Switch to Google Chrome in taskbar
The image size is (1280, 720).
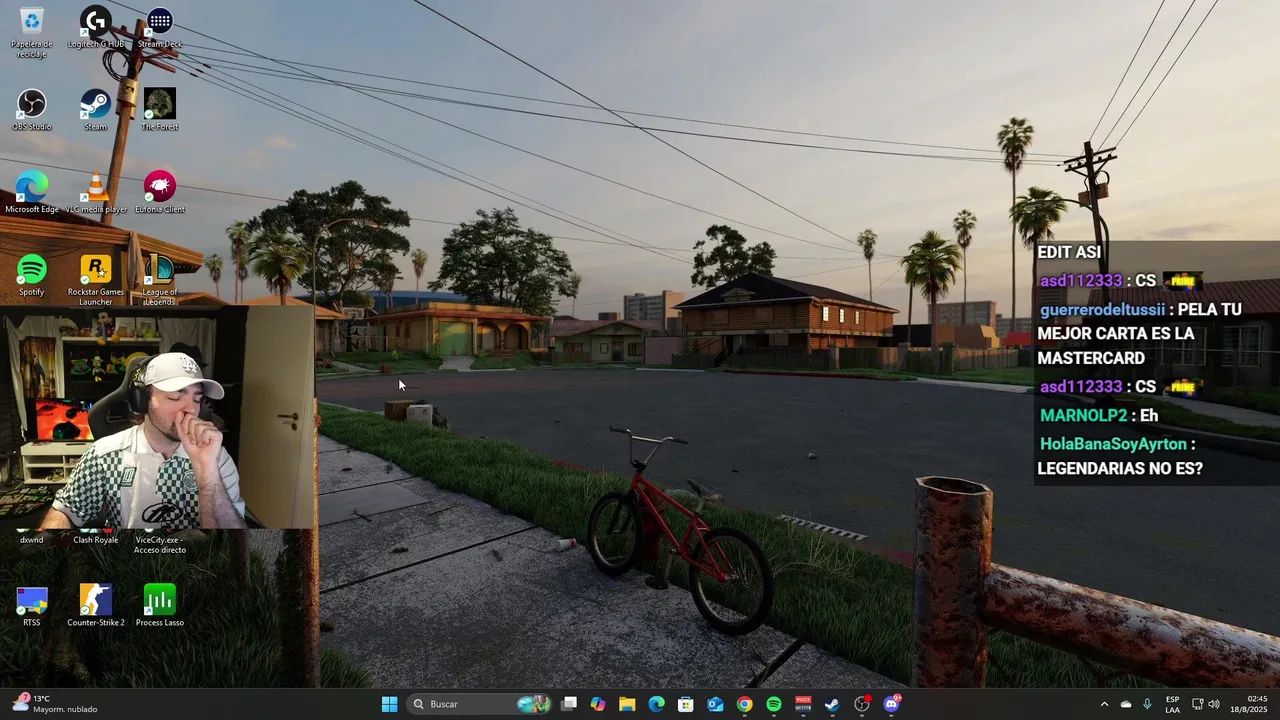click(x=744, y=704)
